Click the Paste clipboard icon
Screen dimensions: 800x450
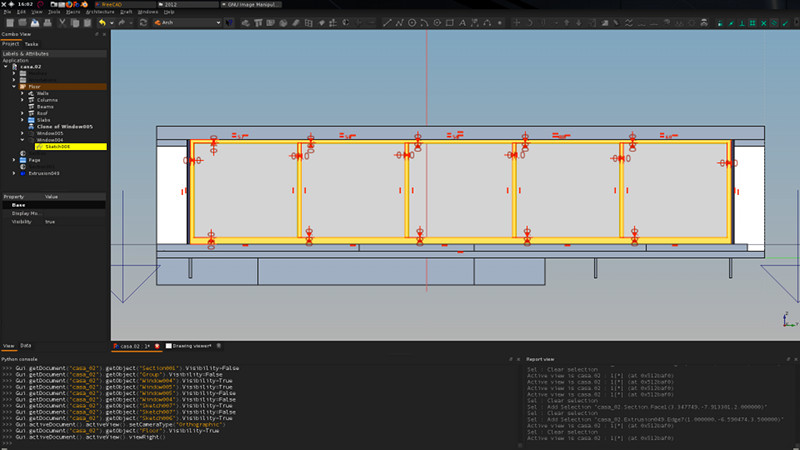tap(87, 22)
